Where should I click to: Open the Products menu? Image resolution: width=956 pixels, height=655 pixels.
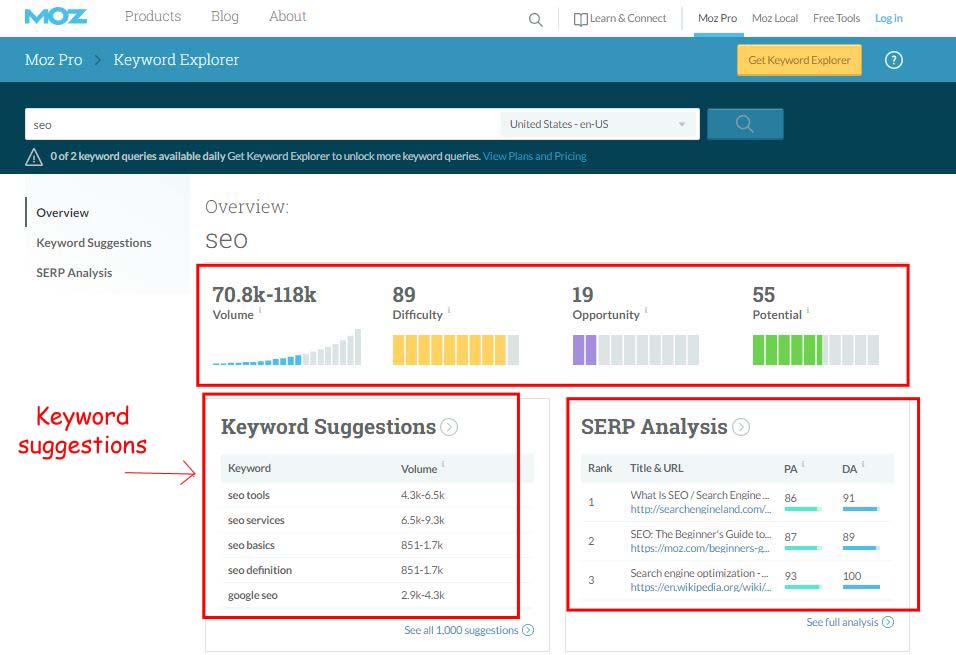pos(152,16)
